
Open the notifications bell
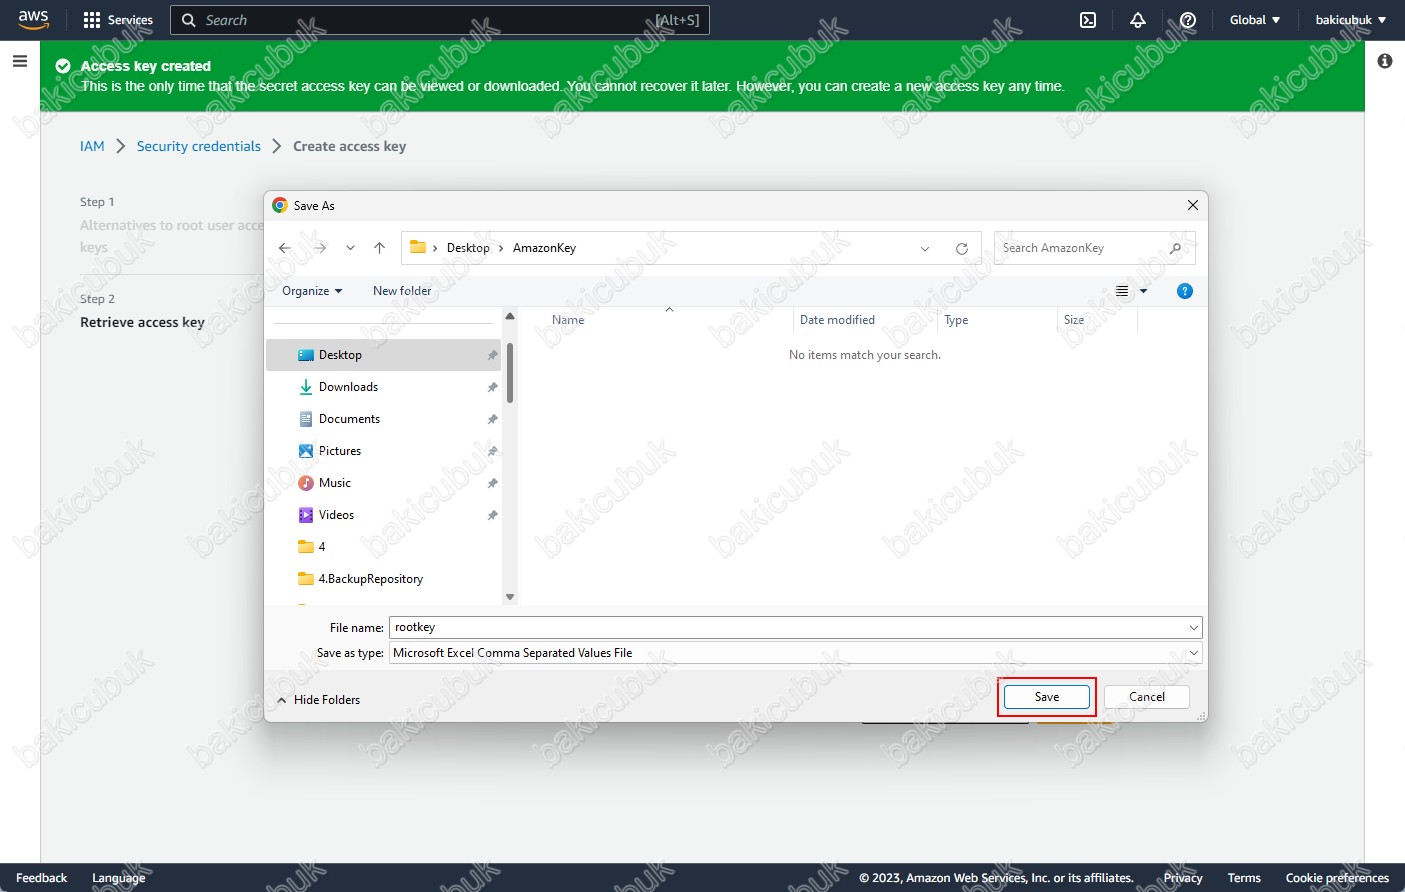tap(1138, 20)
